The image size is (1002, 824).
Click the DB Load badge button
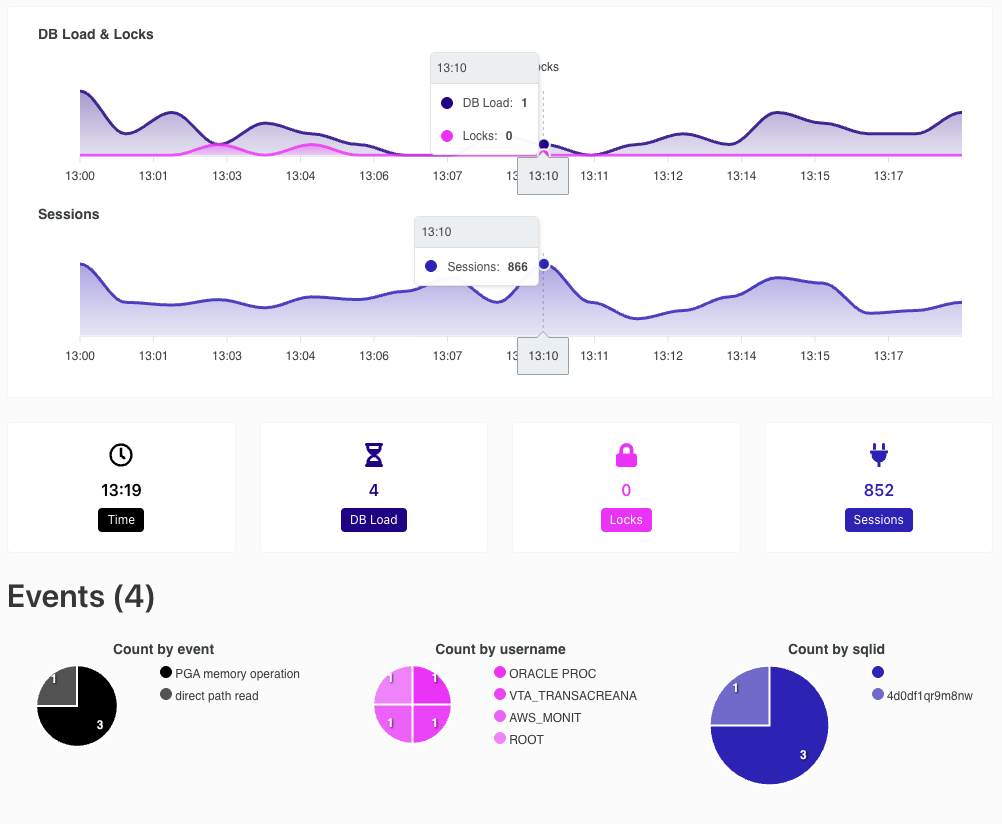pyautogui.click(x=374, y=520)
